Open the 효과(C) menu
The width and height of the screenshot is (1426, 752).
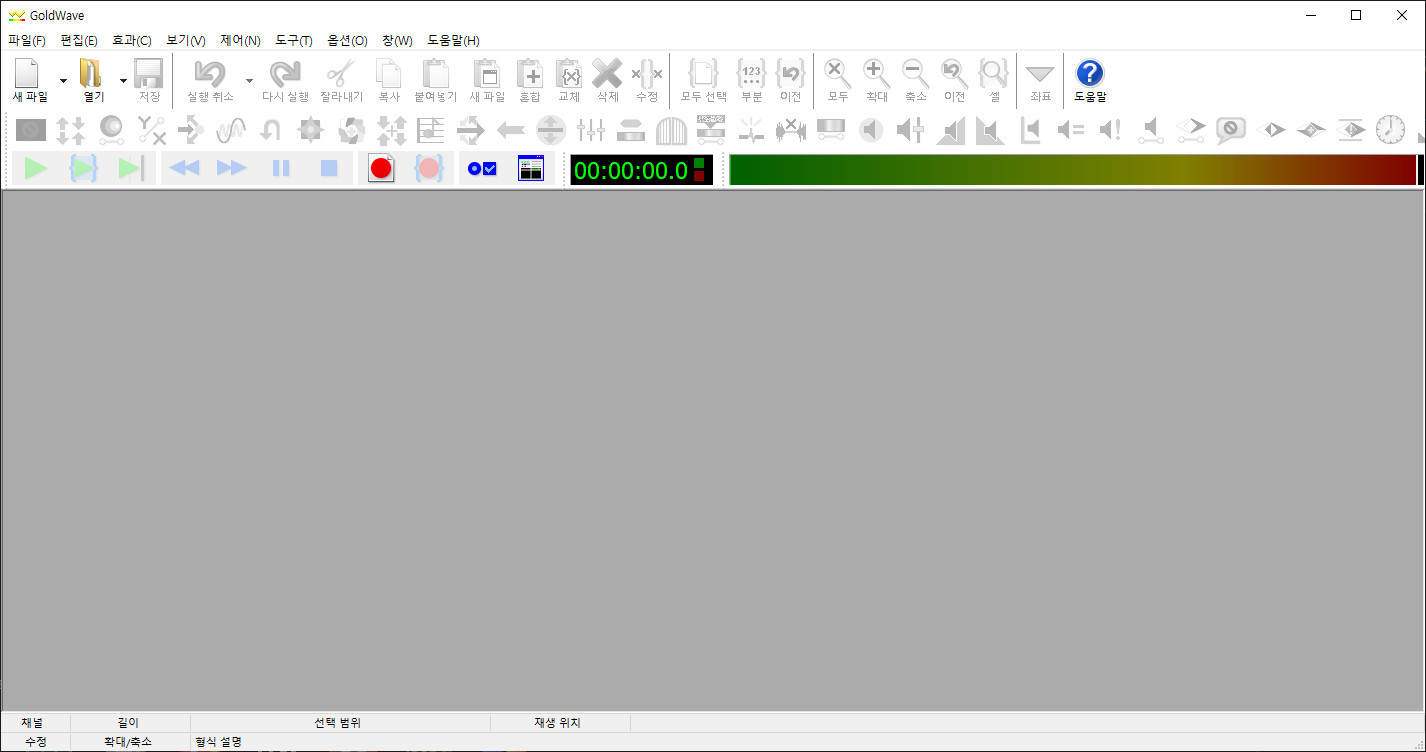132,40
